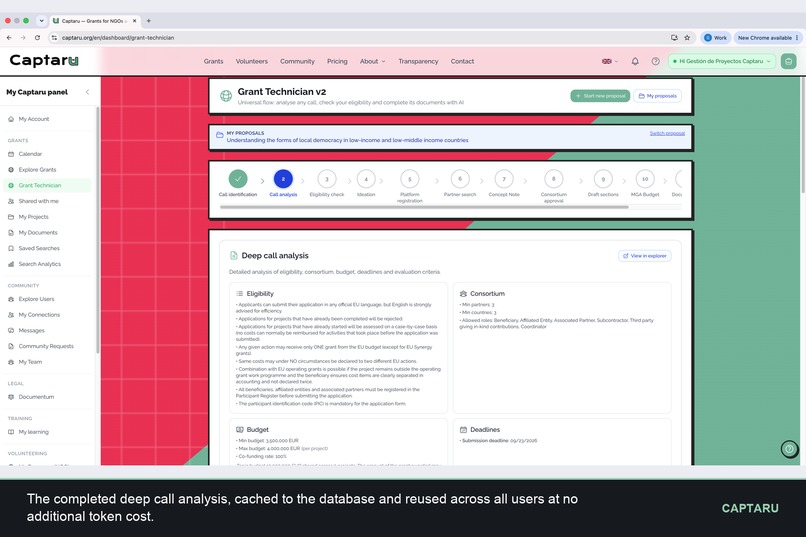Click the Explore Grants sidebar icon
Image resolution: width=806 pixels, height=537 pixels.
coord(11,170)
